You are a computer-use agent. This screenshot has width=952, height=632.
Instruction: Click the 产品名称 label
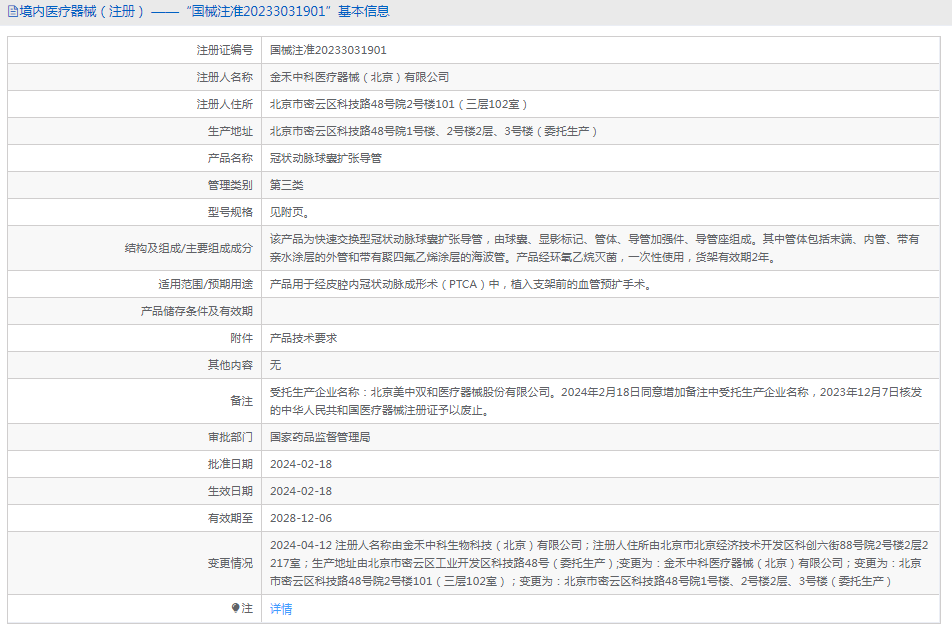[230, 158]
